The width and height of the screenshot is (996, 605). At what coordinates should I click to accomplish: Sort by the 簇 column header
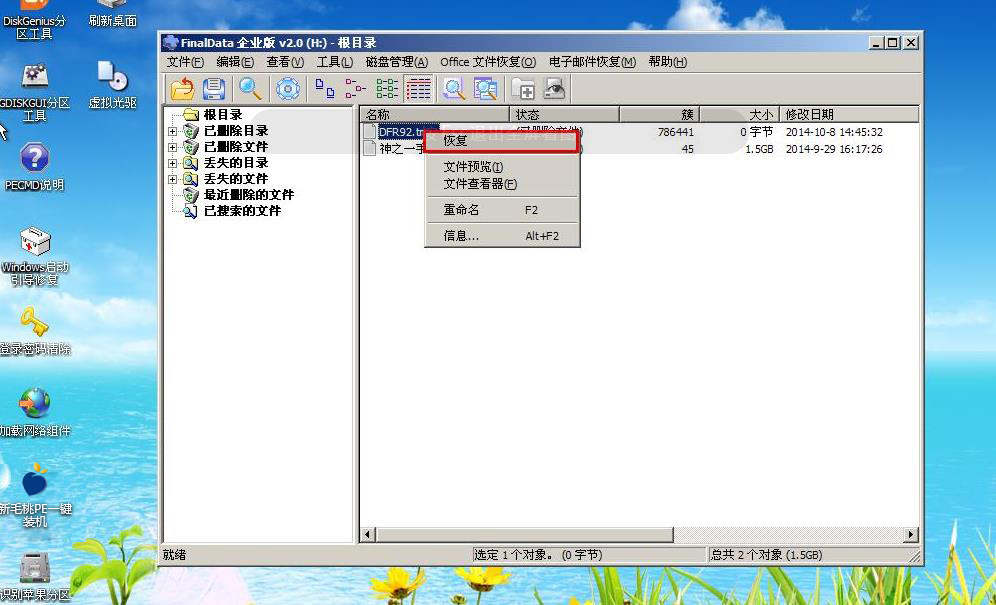(x=659, y=114)
